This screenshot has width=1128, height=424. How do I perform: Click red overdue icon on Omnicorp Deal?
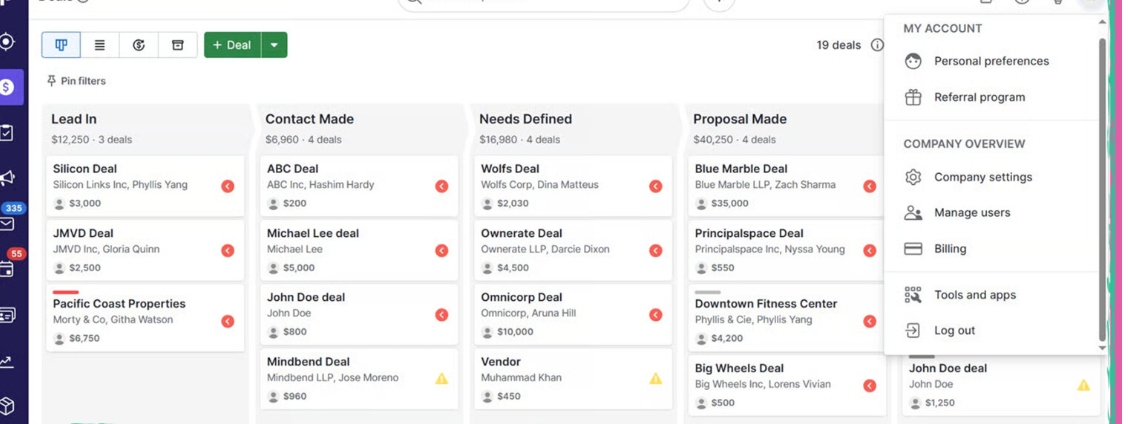(x=655, y=315)
